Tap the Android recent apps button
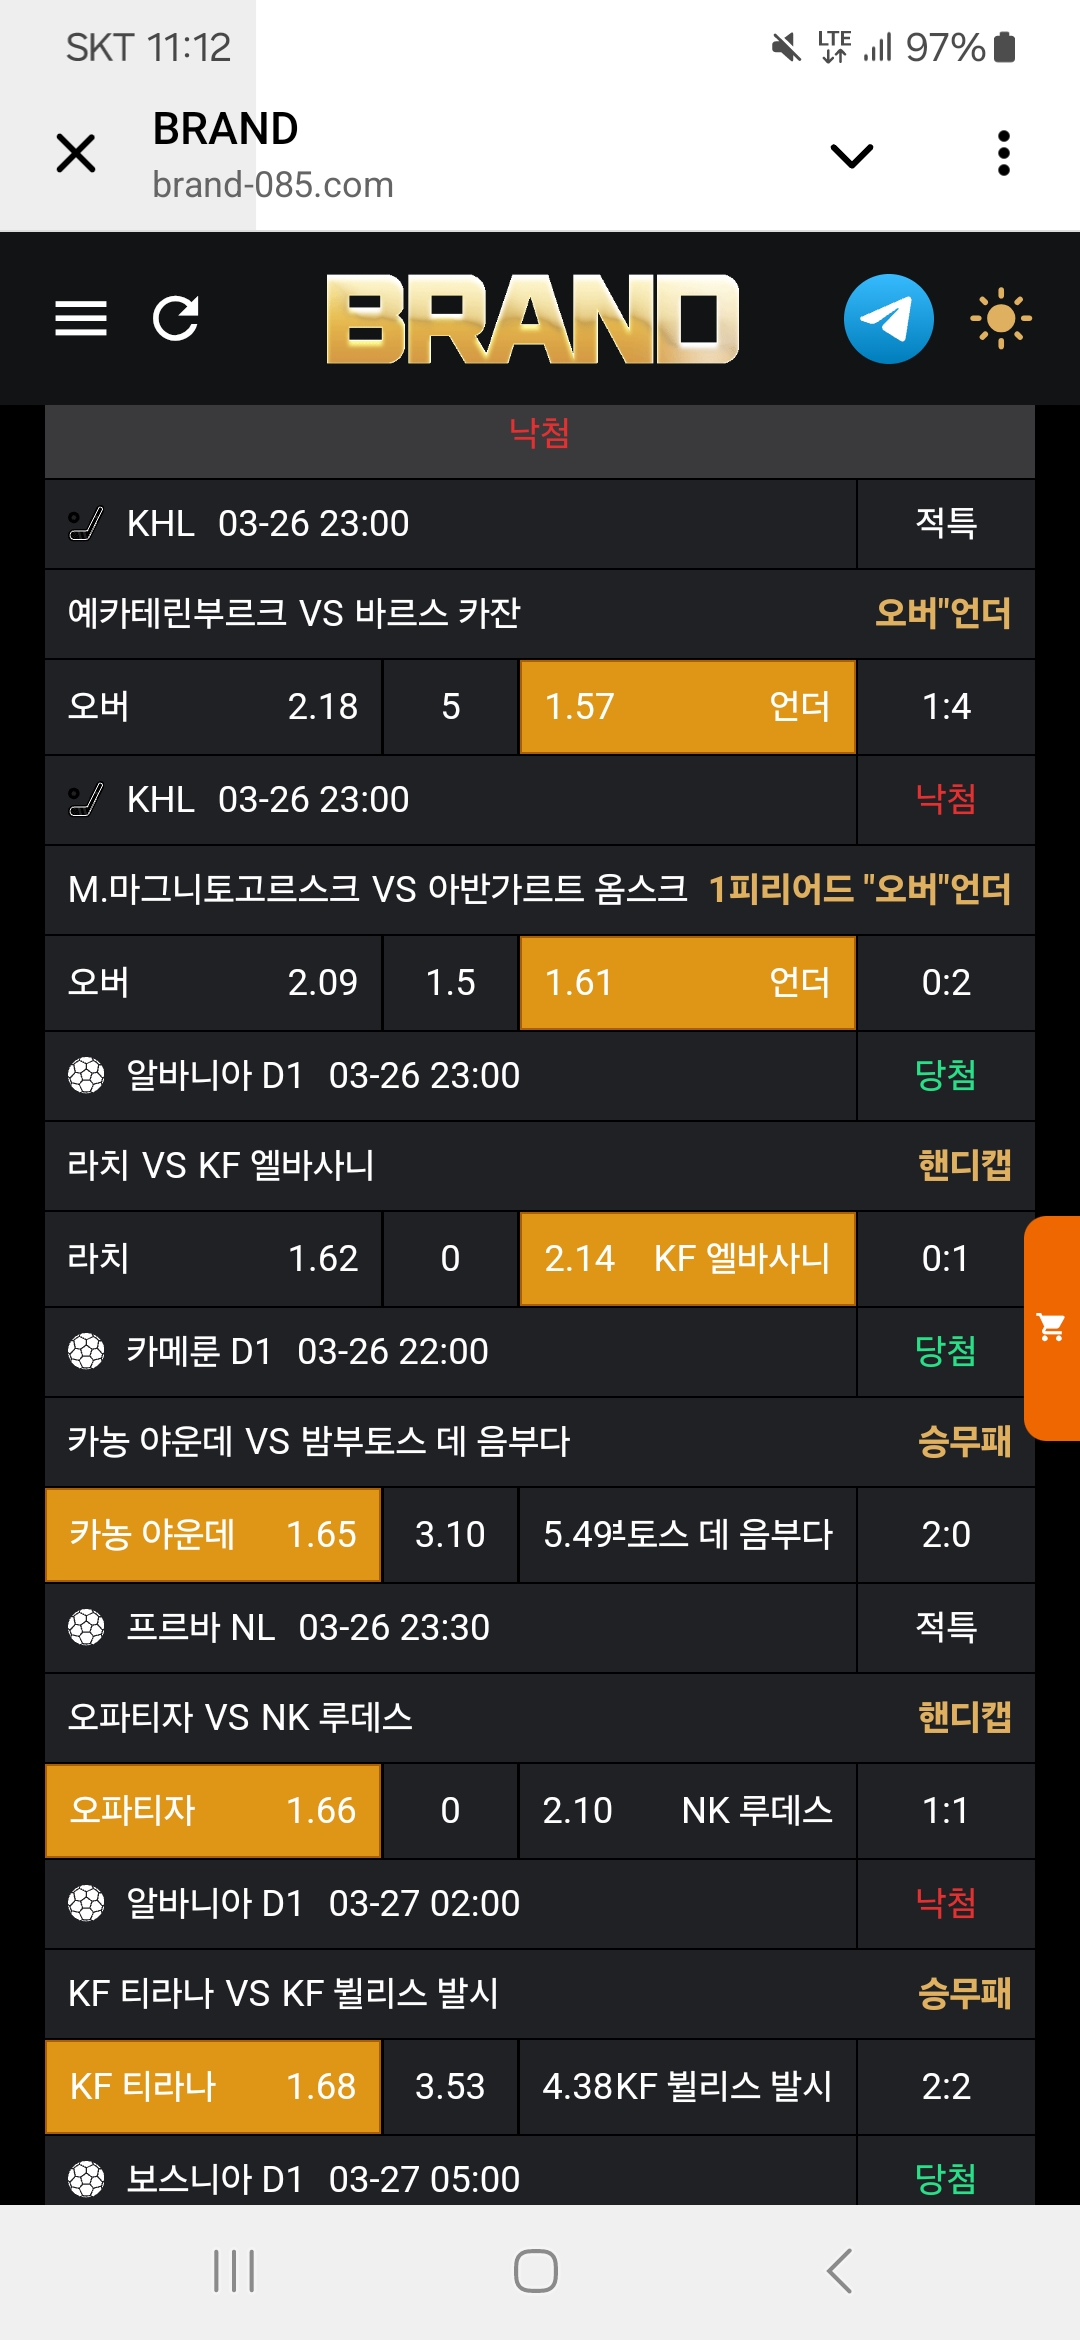Screen dimensions: 1080x2340 click(x=234, y=2271)
